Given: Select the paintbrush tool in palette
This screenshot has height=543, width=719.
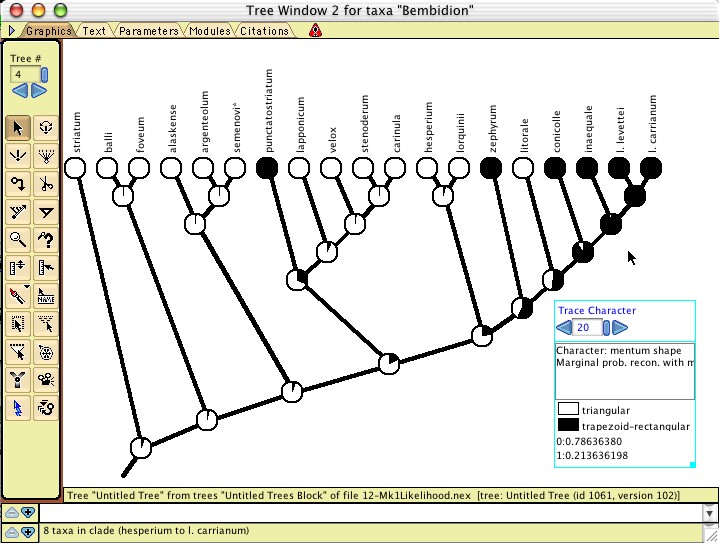Looking at the screenshot, I should point(18,295).
